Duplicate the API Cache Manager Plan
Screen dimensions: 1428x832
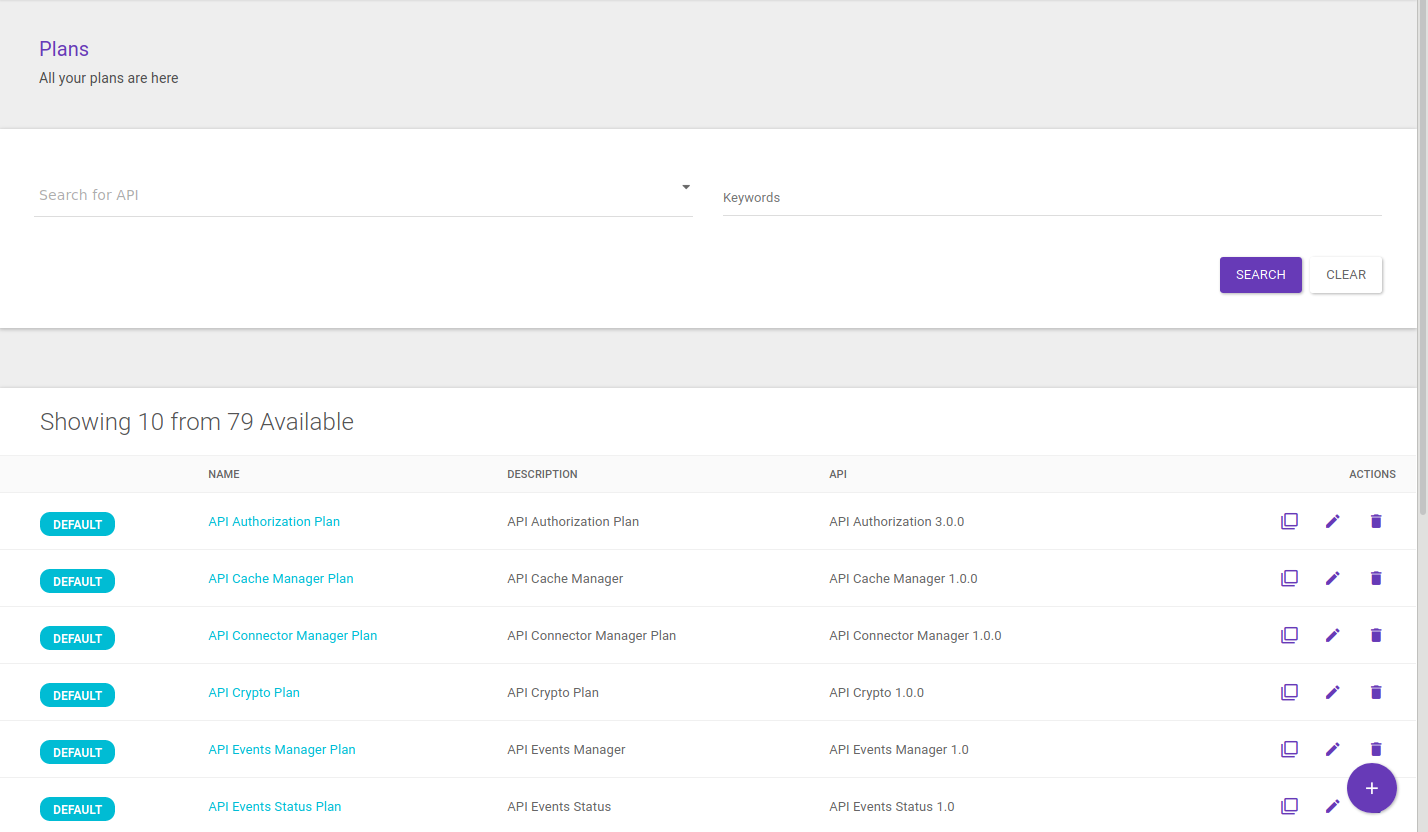[1289, 578]
